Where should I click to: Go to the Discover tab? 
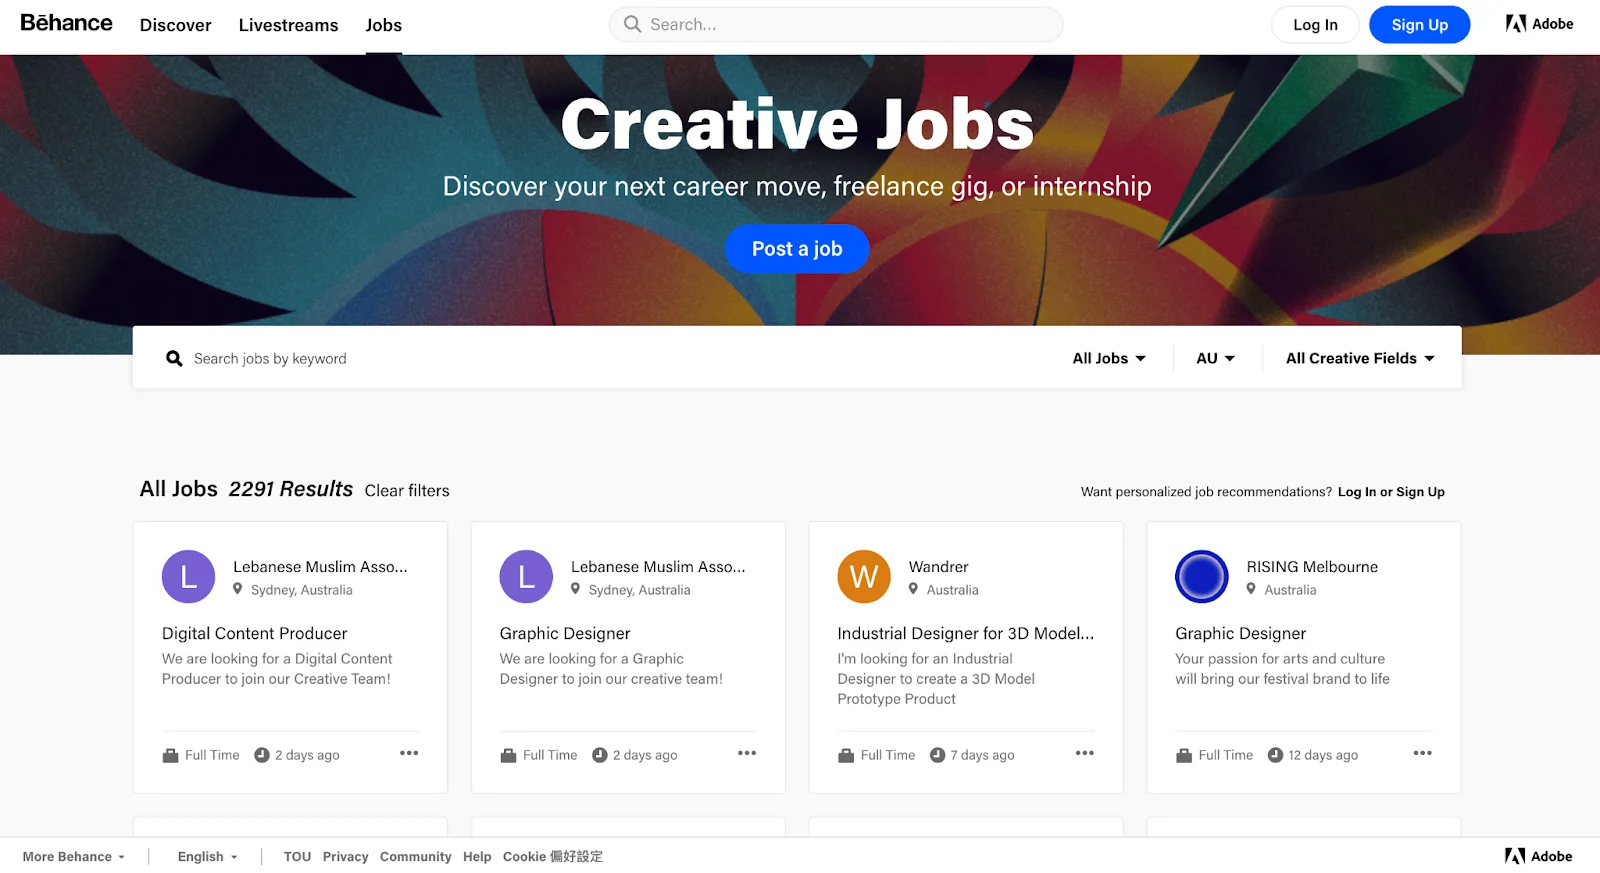(x=175, y=25)
